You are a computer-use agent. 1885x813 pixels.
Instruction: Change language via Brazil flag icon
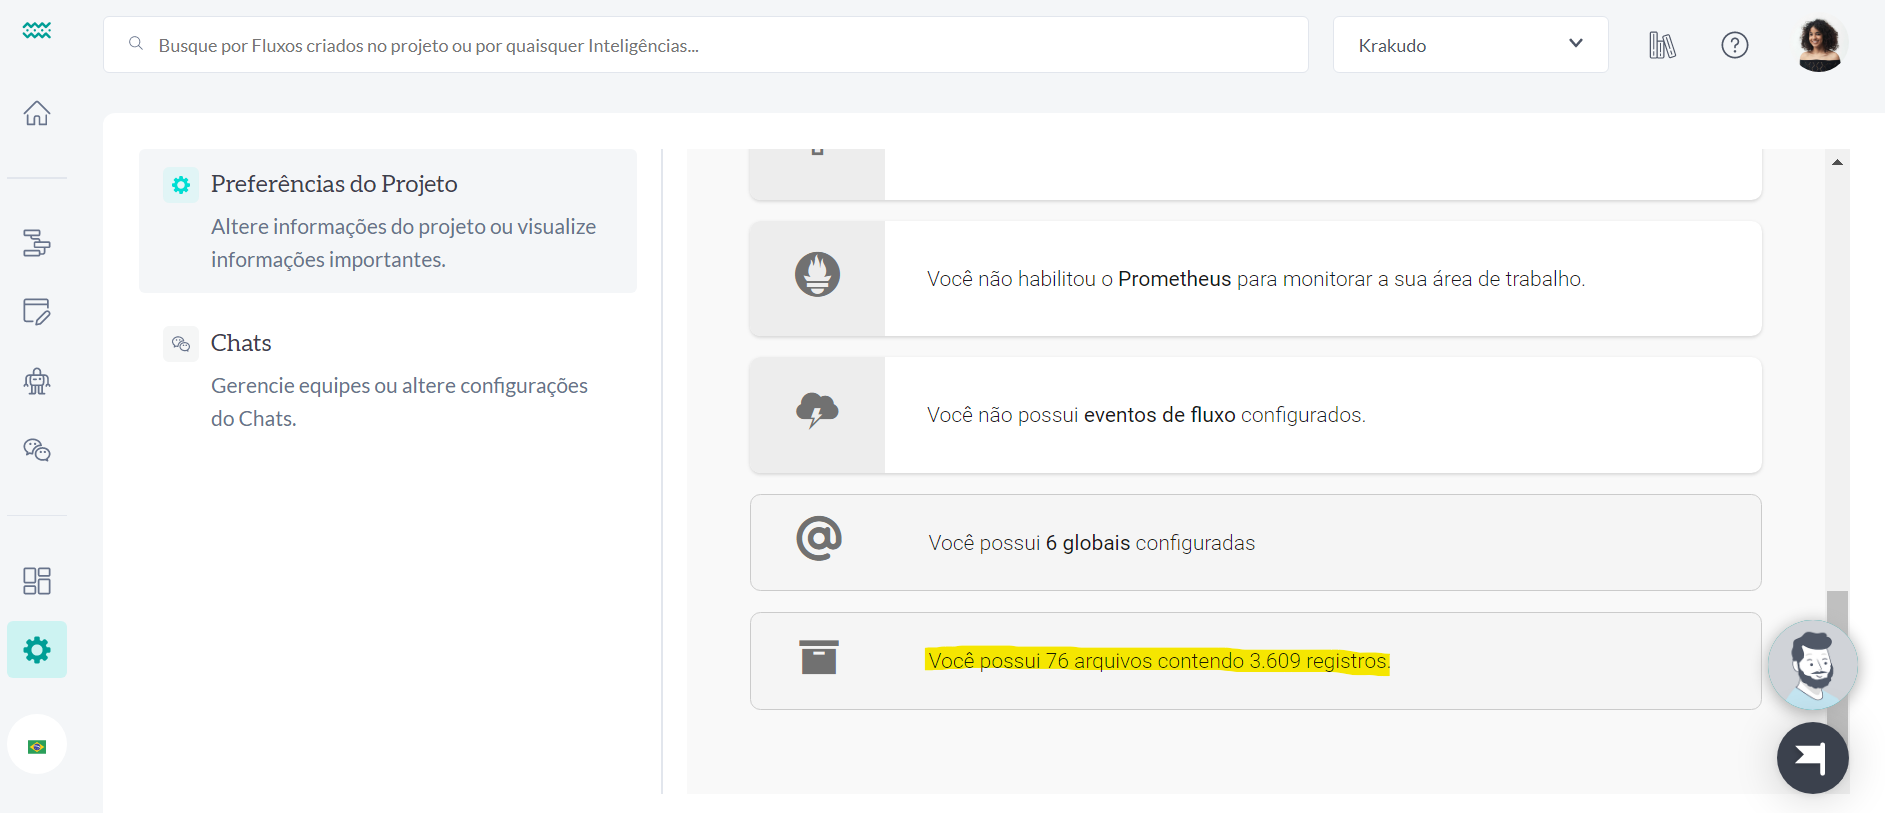tap(37, 746)
